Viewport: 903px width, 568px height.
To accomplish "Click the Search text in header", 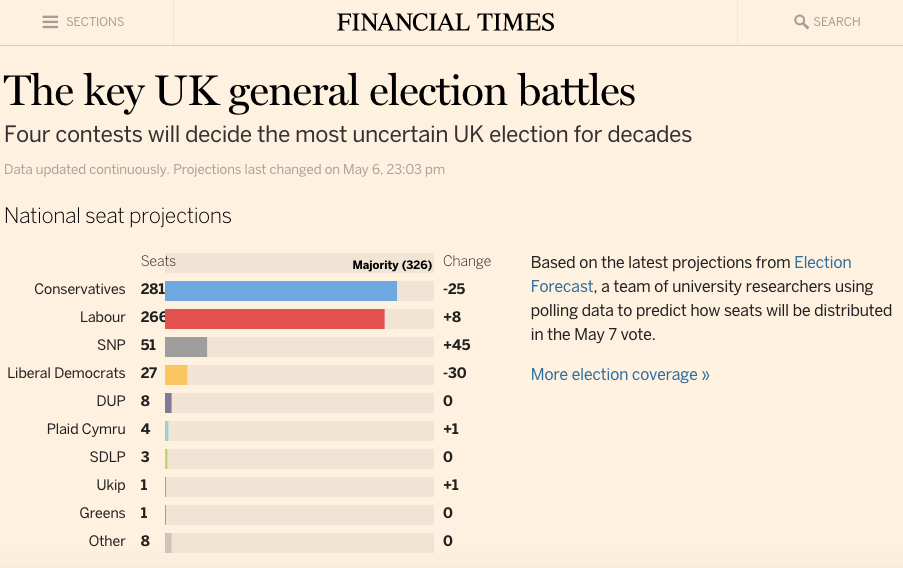I will (837, 22).
